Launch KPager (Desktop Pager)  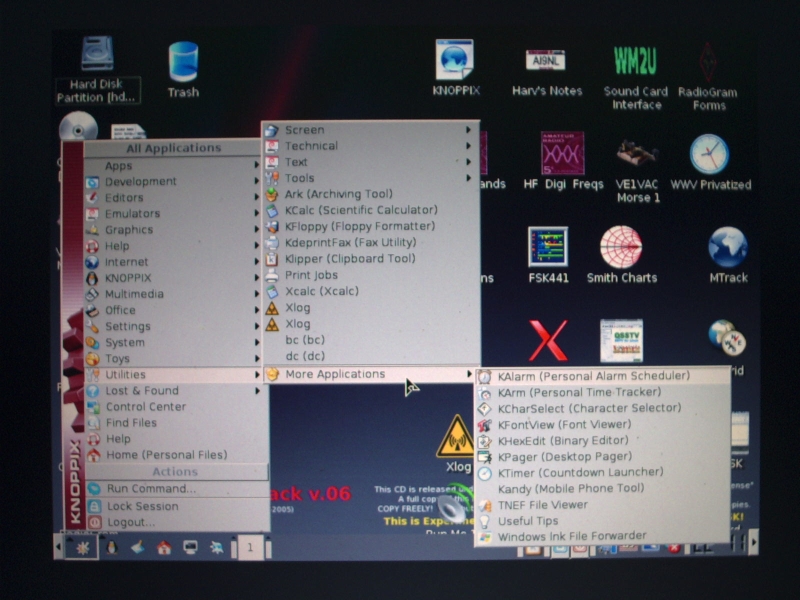point(602,457)
